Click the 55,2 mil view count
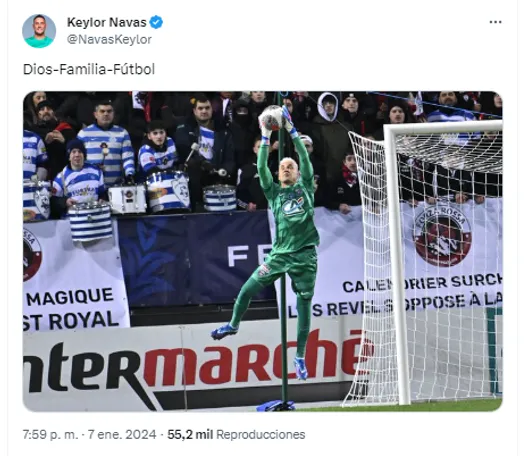 click(190, 434)
